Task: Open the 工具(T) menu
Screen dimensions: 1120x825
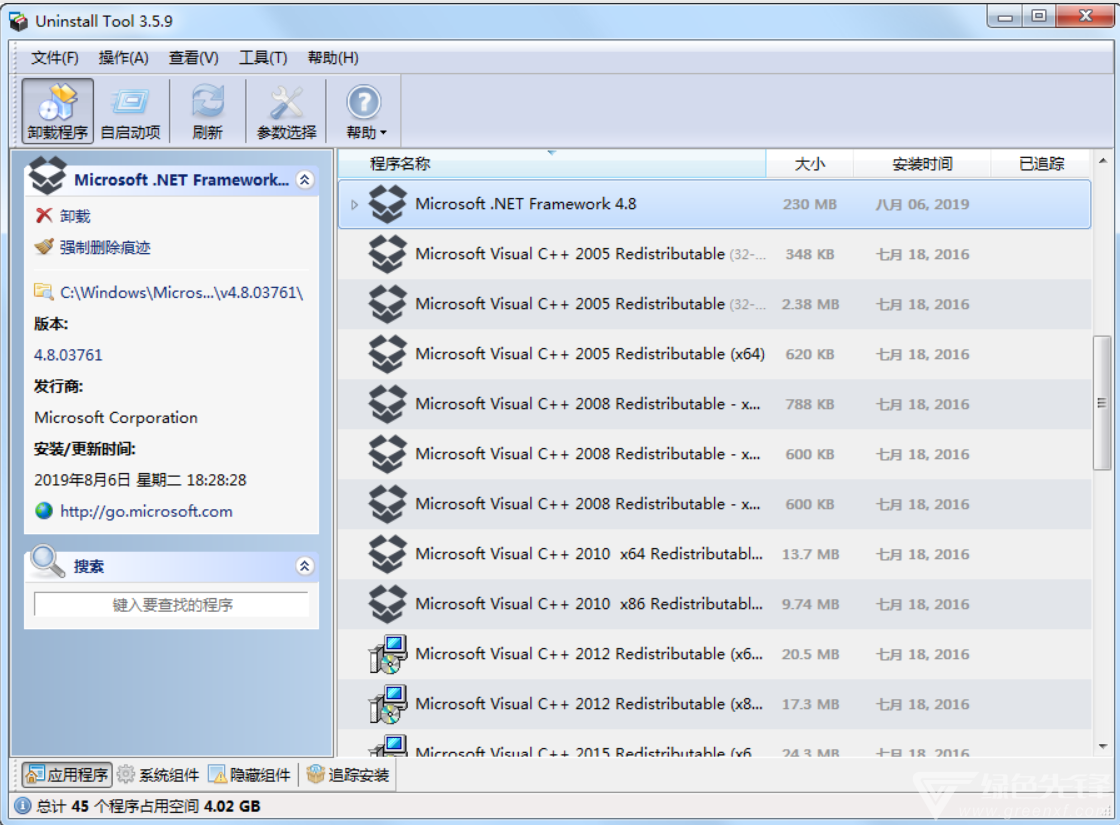Action: (263, 58)
